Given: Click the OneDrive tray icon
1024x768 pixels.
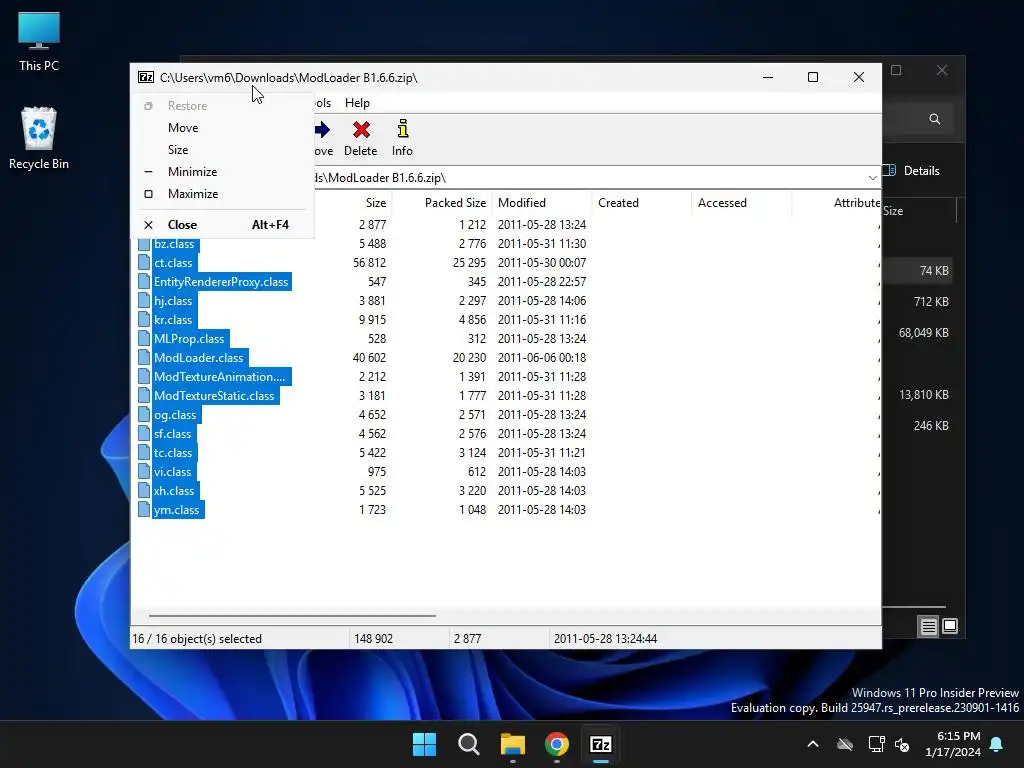Looking at the screenshot, I should 845,744.
